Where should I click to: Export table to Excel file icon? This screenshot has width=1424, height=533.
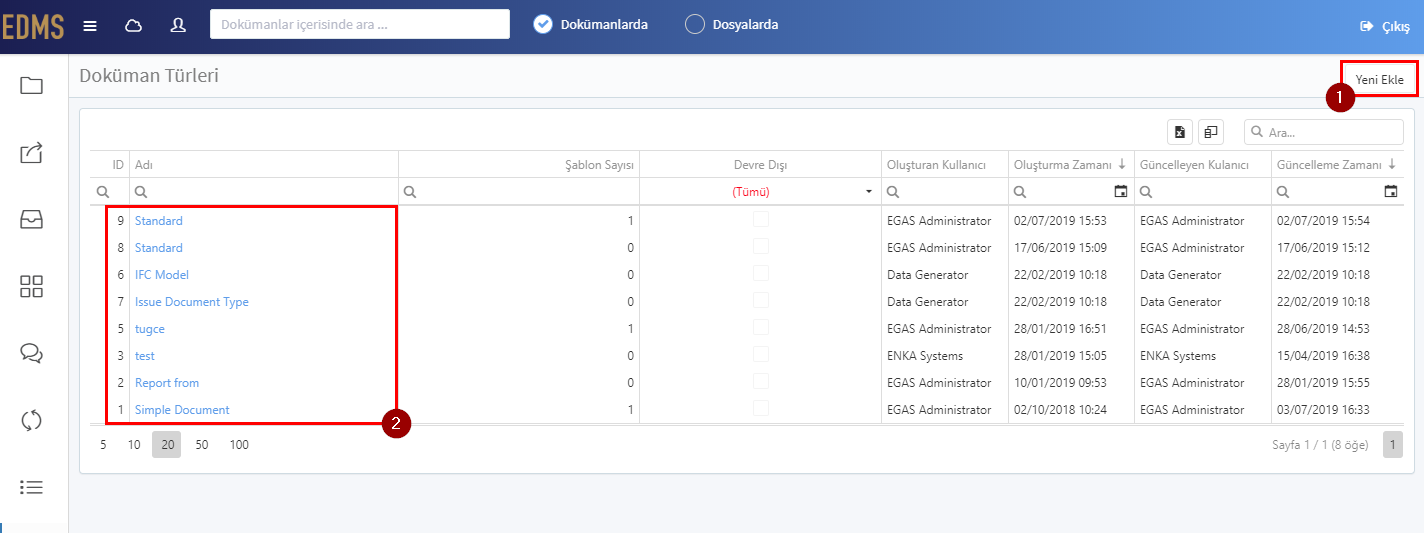pos(1180,132)
